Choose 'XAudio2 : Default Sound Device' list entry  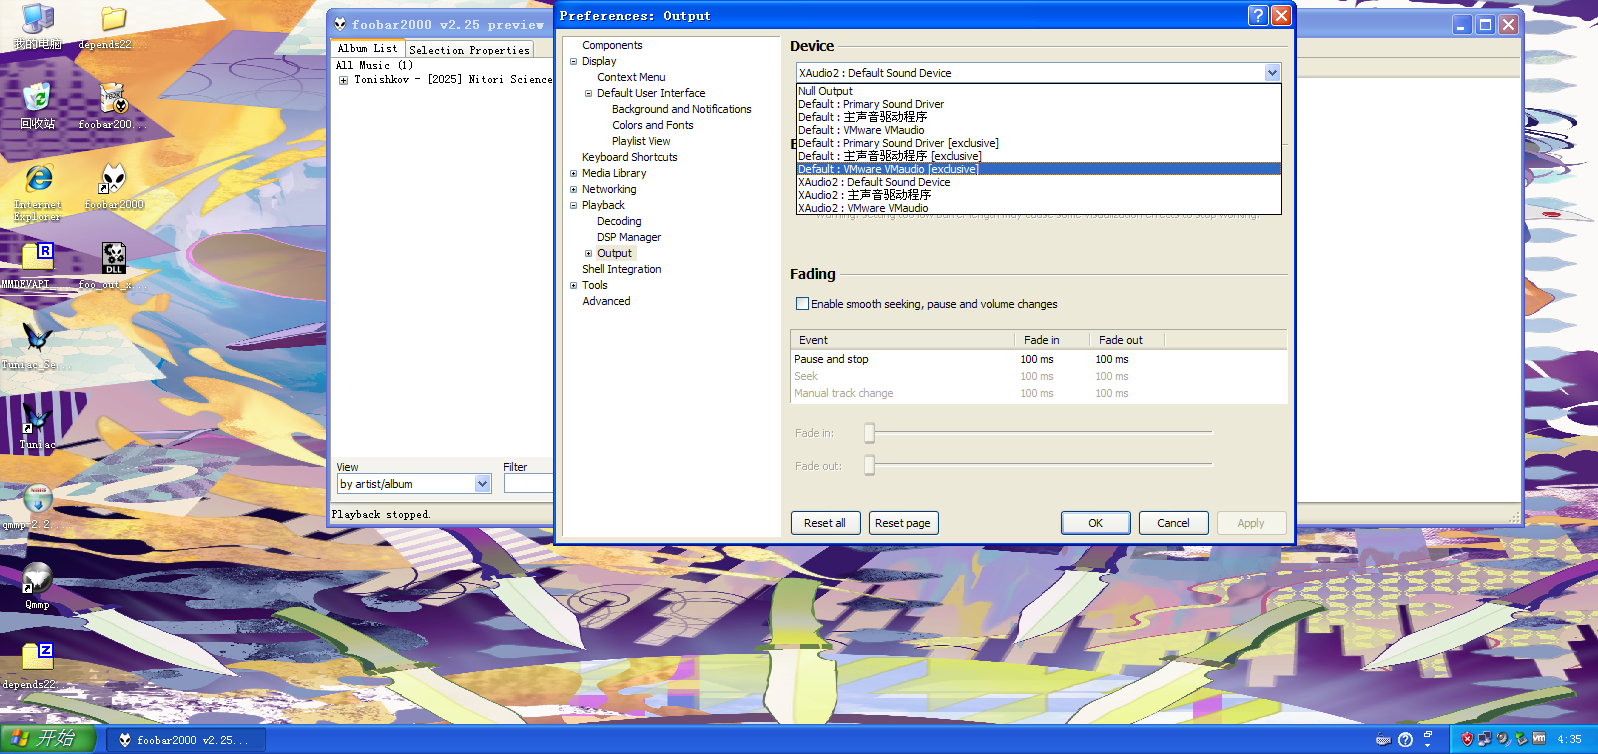click(1038, 182)
